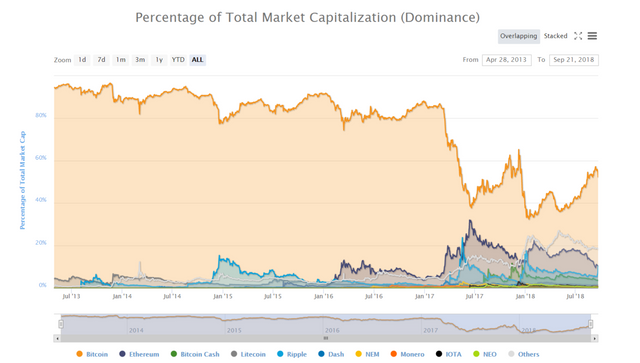640x363 pixels.
Task: Toggle the Others legend marker
Action: click(x=511, y=354)
